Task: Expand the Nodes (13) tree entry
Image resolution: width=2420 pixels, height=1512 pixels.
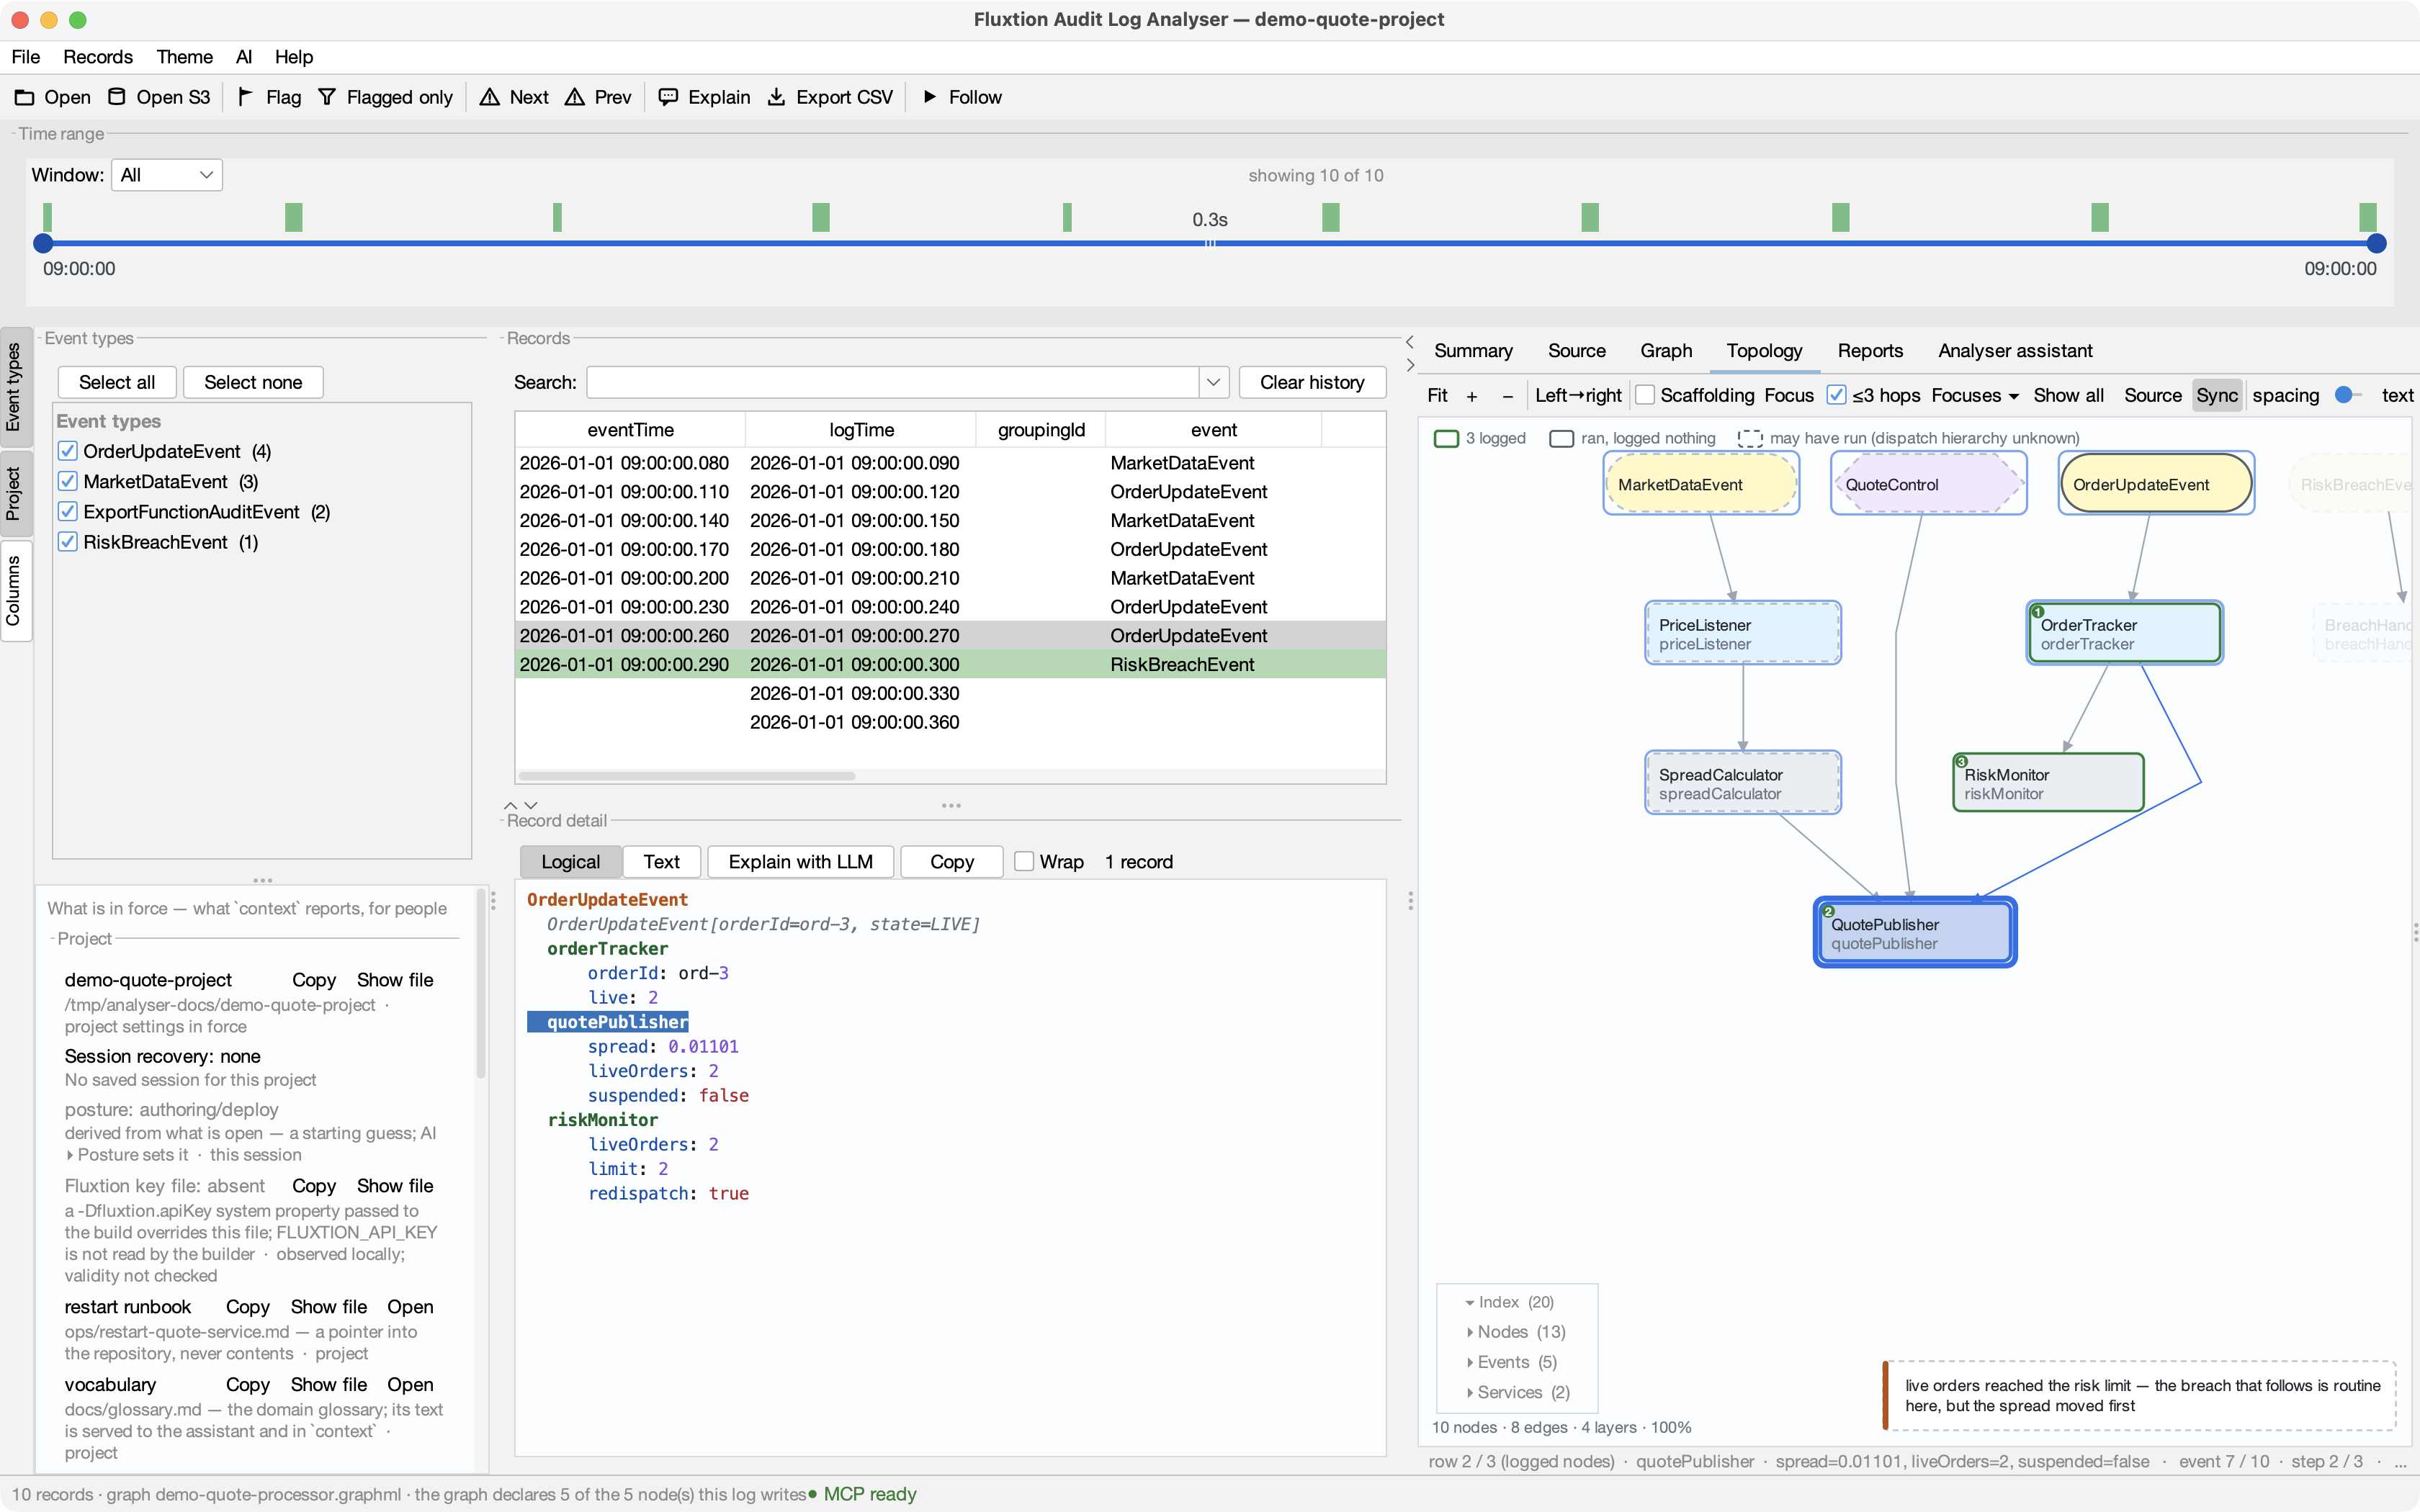Action: (x=1470, y=1332)
